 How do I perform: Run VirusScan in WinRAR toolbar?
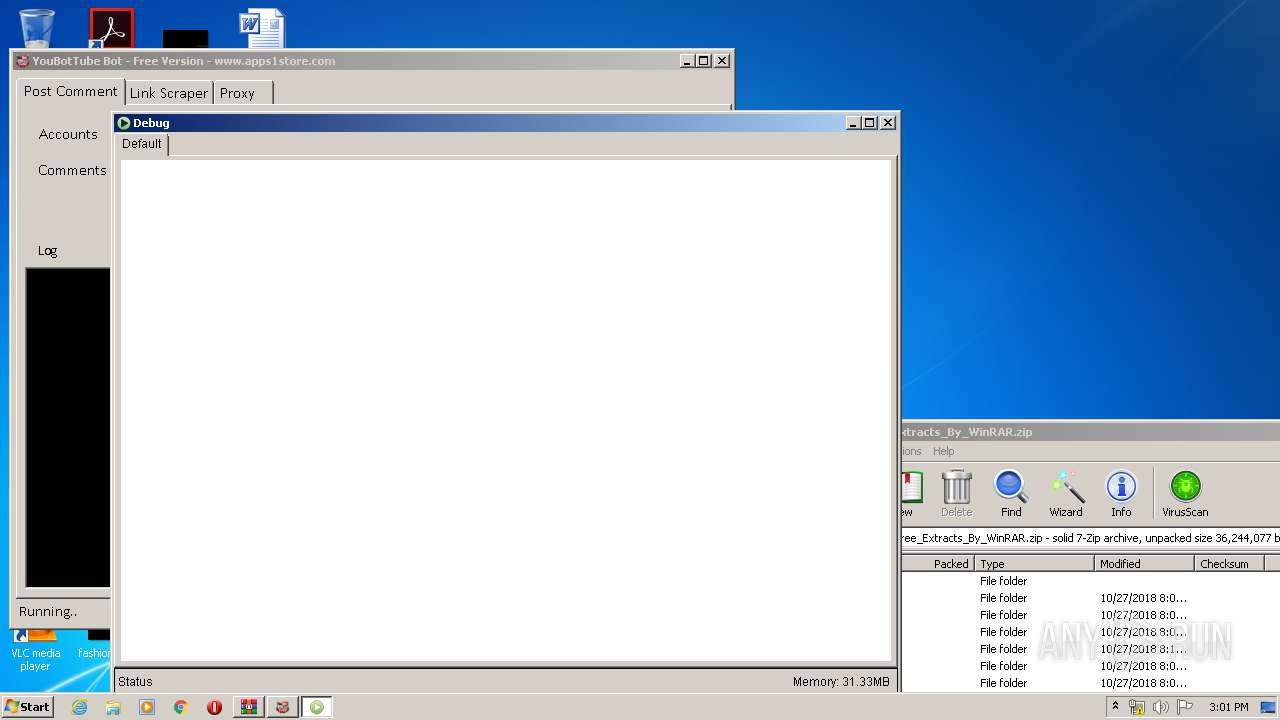coord(1185,494)
